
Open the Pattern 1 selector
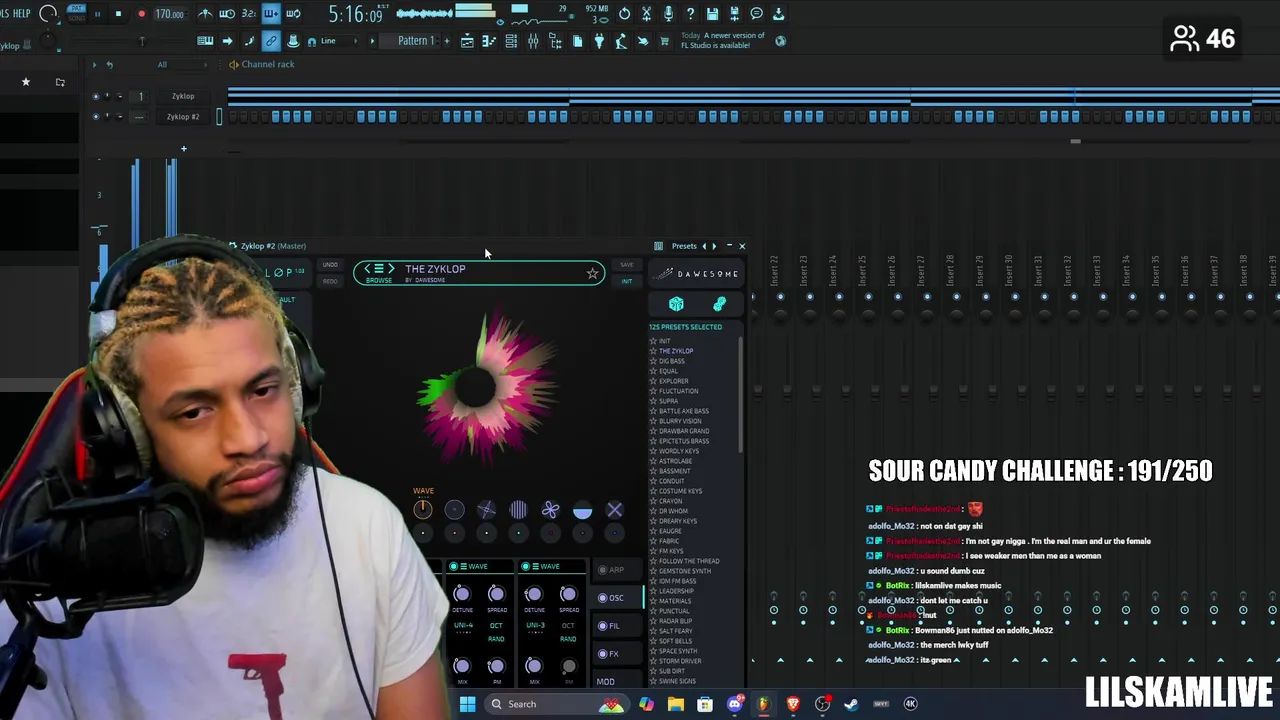[416, 41]
